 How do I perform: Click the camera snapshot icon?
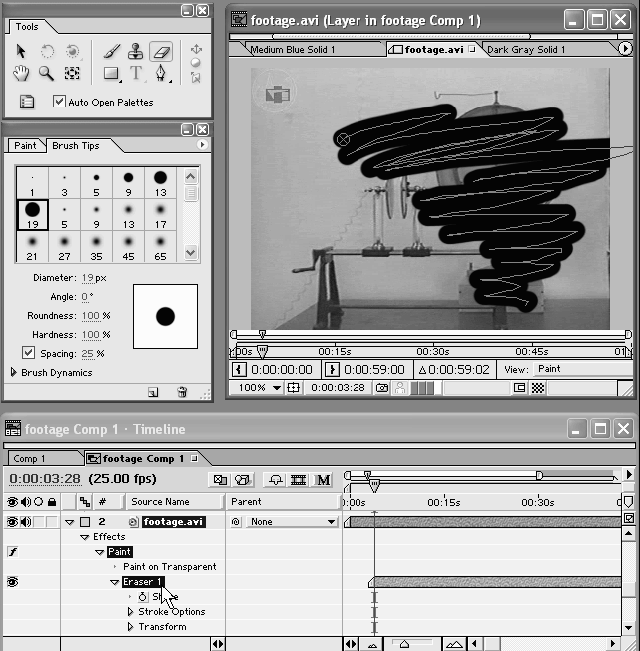click(x=382, y=388)
